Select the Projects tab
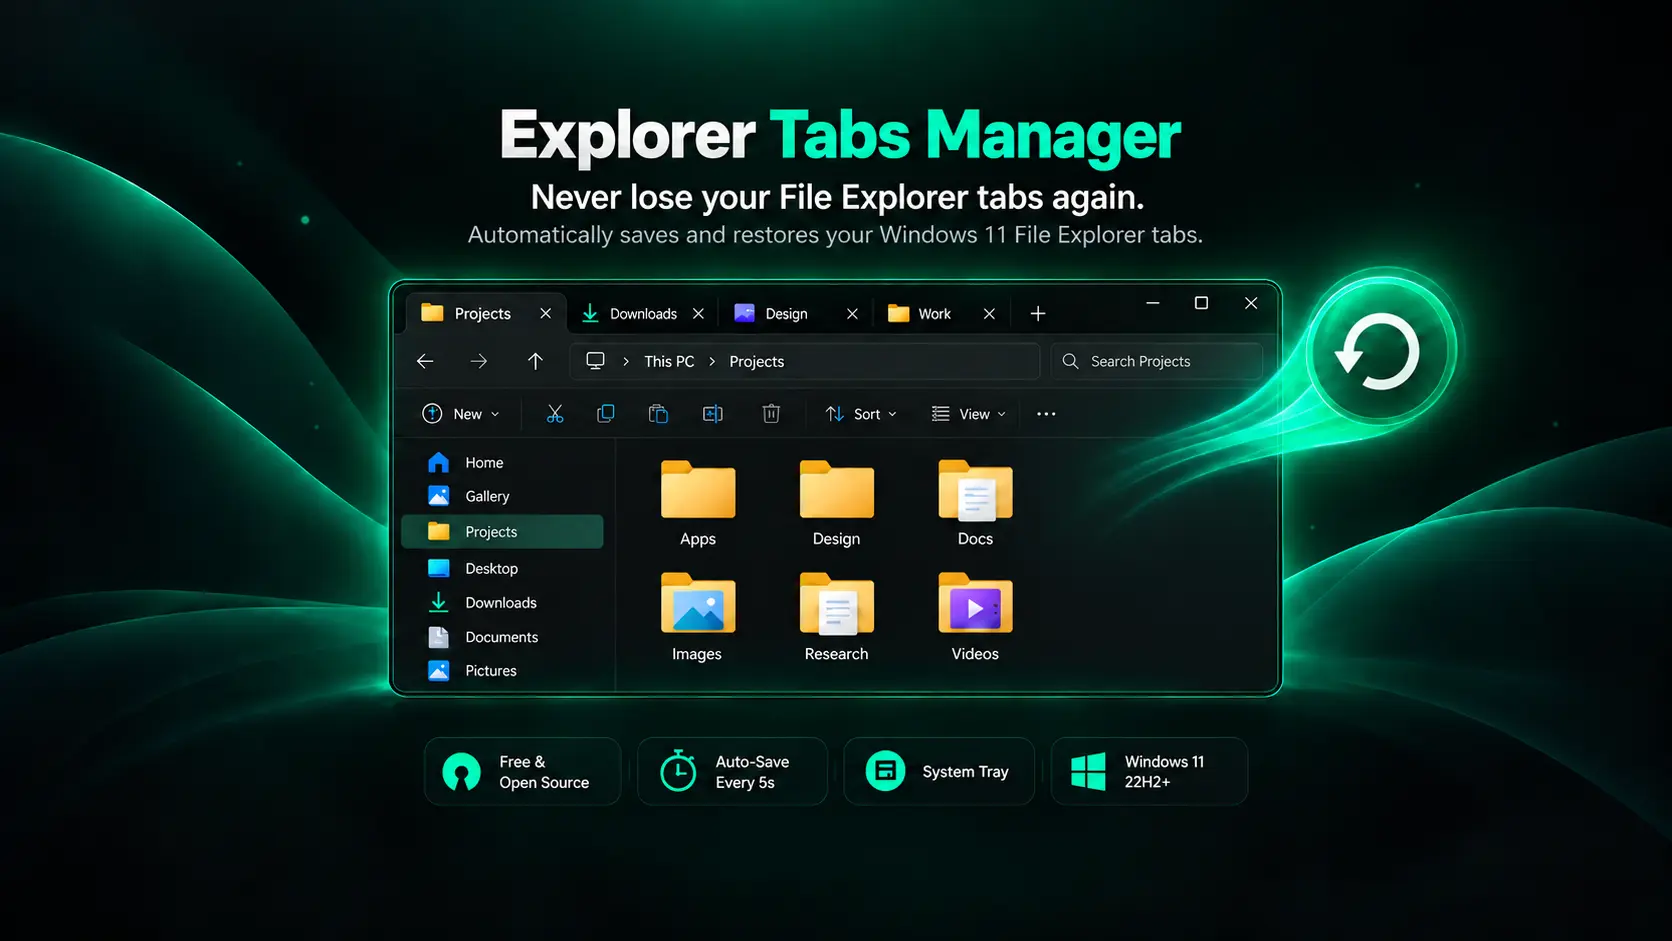This screenshot has height=941, width=1672. (x=485, y=314)
